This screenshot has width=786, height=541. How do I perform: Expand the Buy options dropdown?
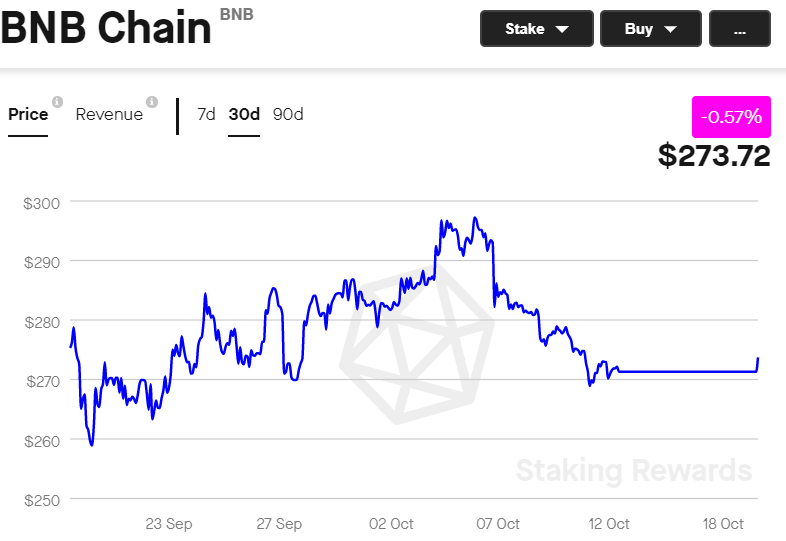[x=651, y=29]
